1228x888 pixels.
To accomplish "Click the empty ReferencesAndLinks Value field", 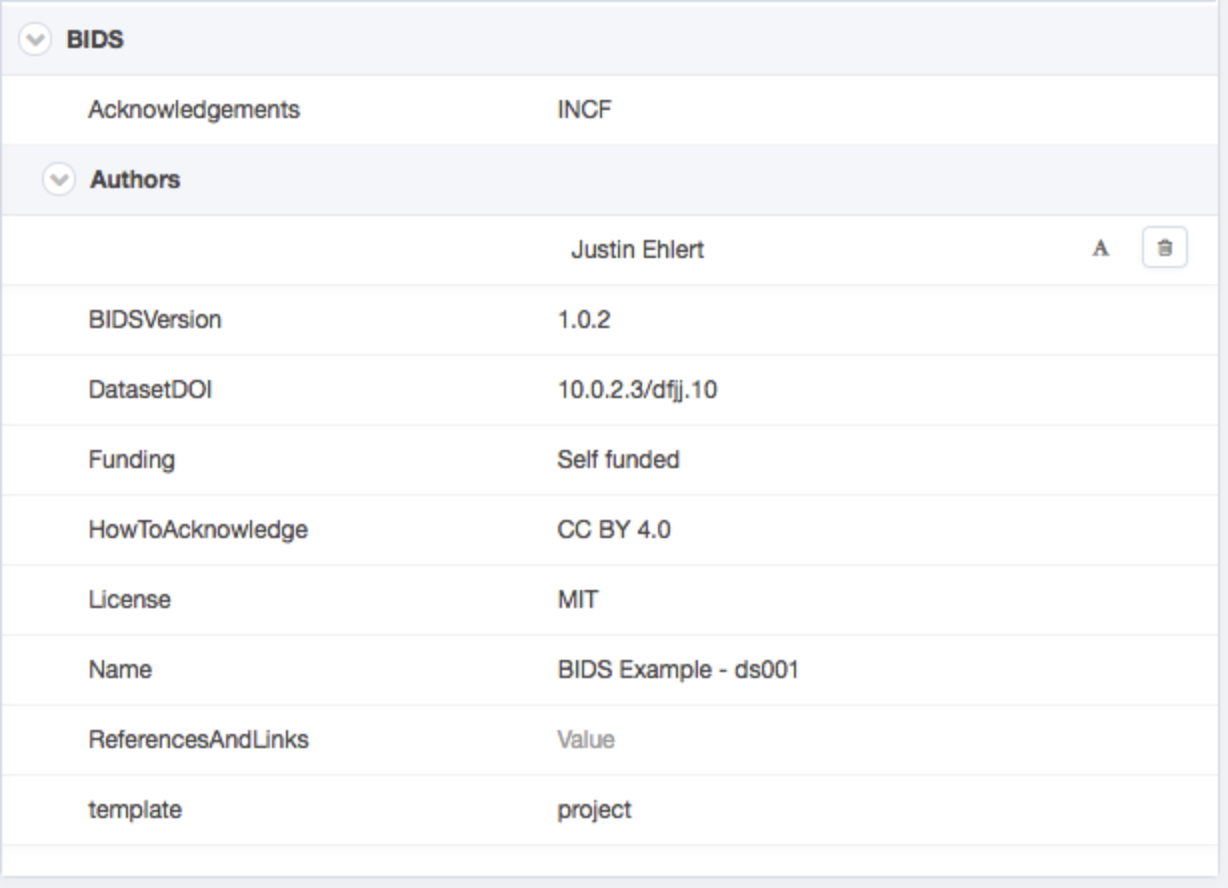I will 586,740.
